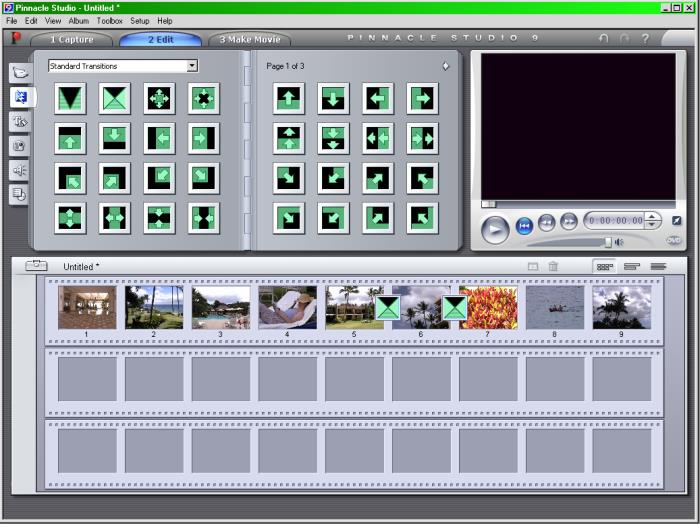This screenshot has height=524, width=700.
Task: Open help with the question mark icon
Action: [x=645, y=39]
